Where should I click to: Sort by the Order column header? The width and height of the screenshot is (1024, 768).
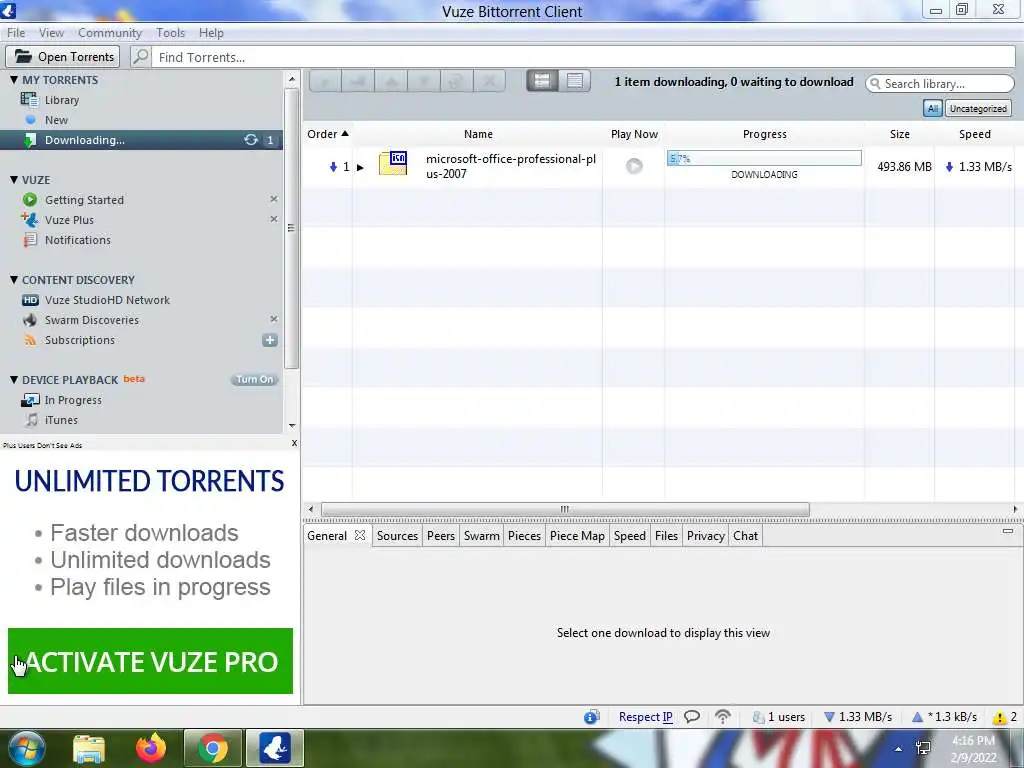click(327, 134)
